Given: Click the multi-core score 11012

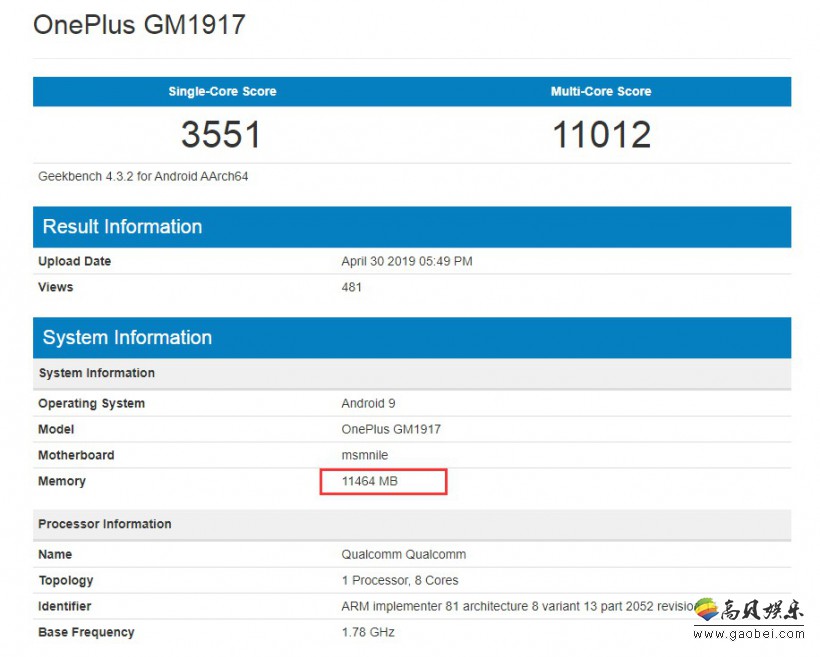Looking at the screenshot, I should [601, 134].
